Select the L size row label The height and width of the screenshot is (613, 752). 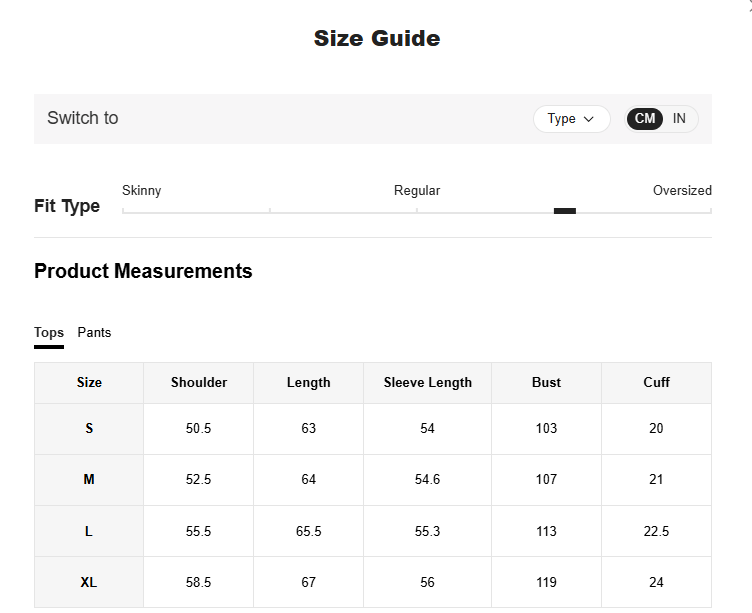coord(89,532)
